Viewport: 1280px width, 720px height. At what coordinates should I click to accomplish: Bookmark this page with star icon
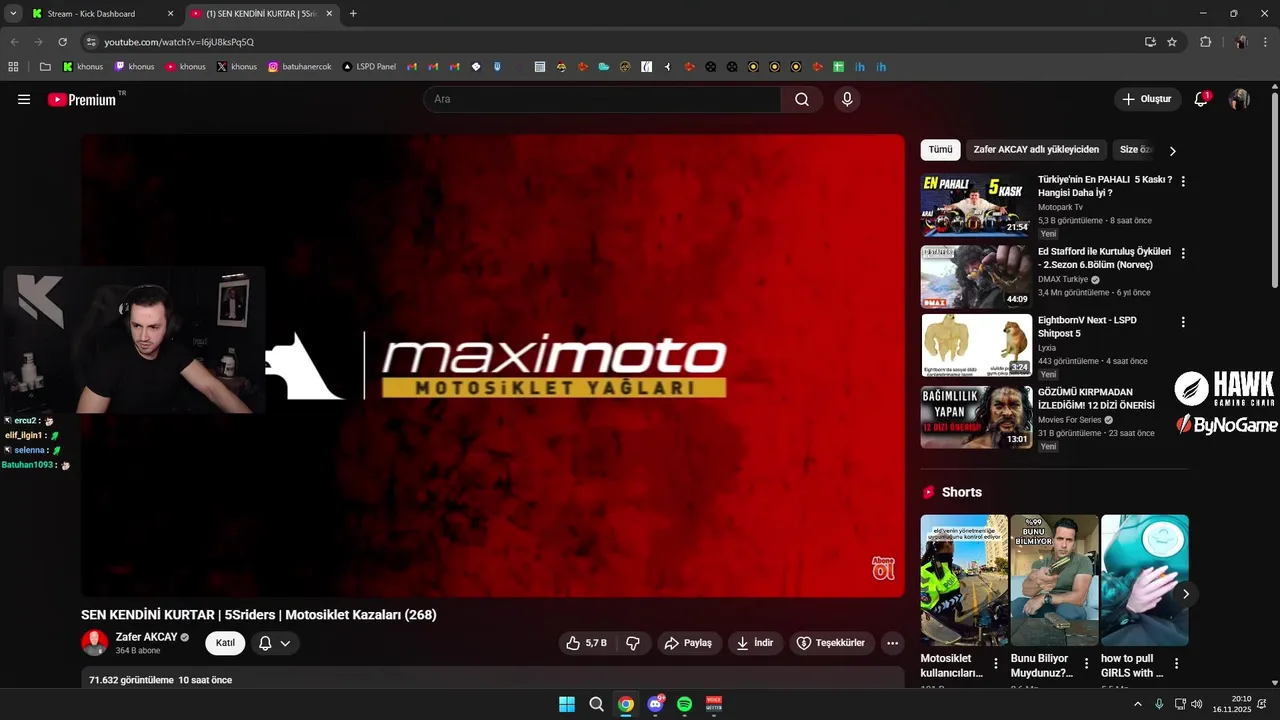point(1172,42)
